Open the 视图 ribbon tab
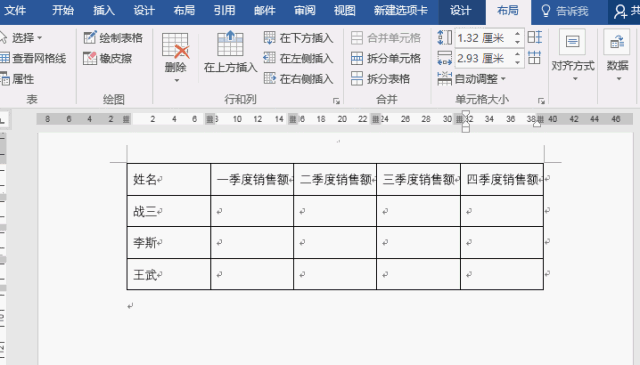The width and height of the screenshot is (640, 365). (345, 11)
